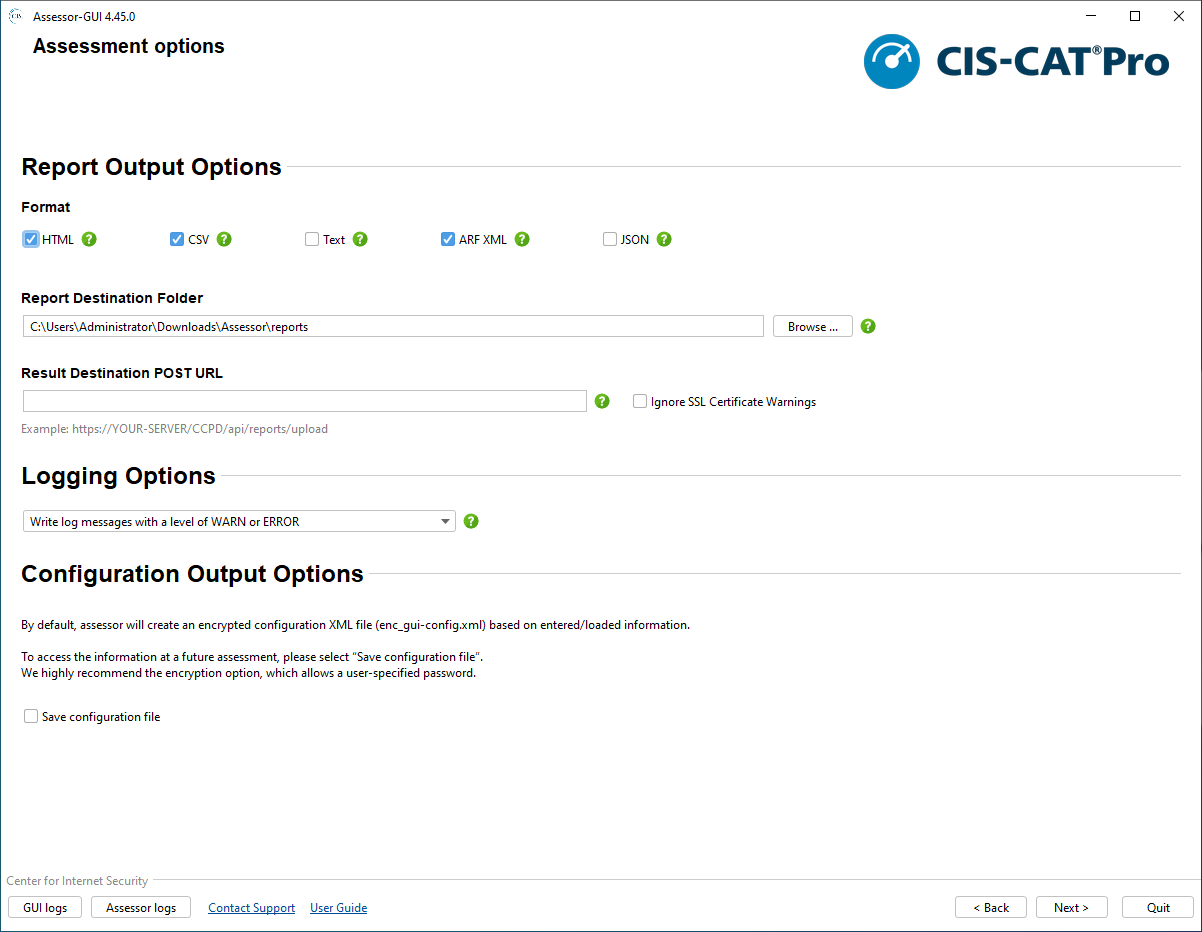
Task: Tick the Text format checkbox
Action: [312, 240]
